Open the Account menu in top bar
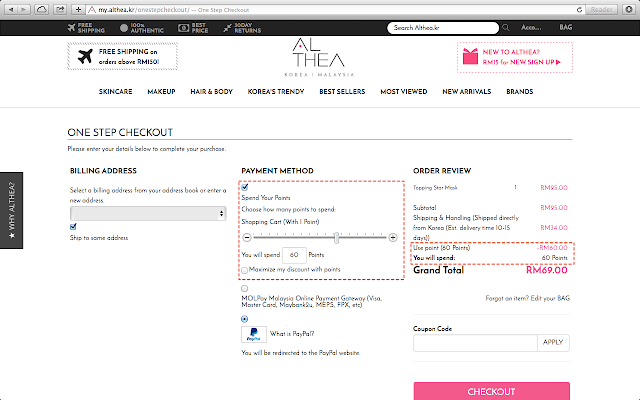 point(531,27)
